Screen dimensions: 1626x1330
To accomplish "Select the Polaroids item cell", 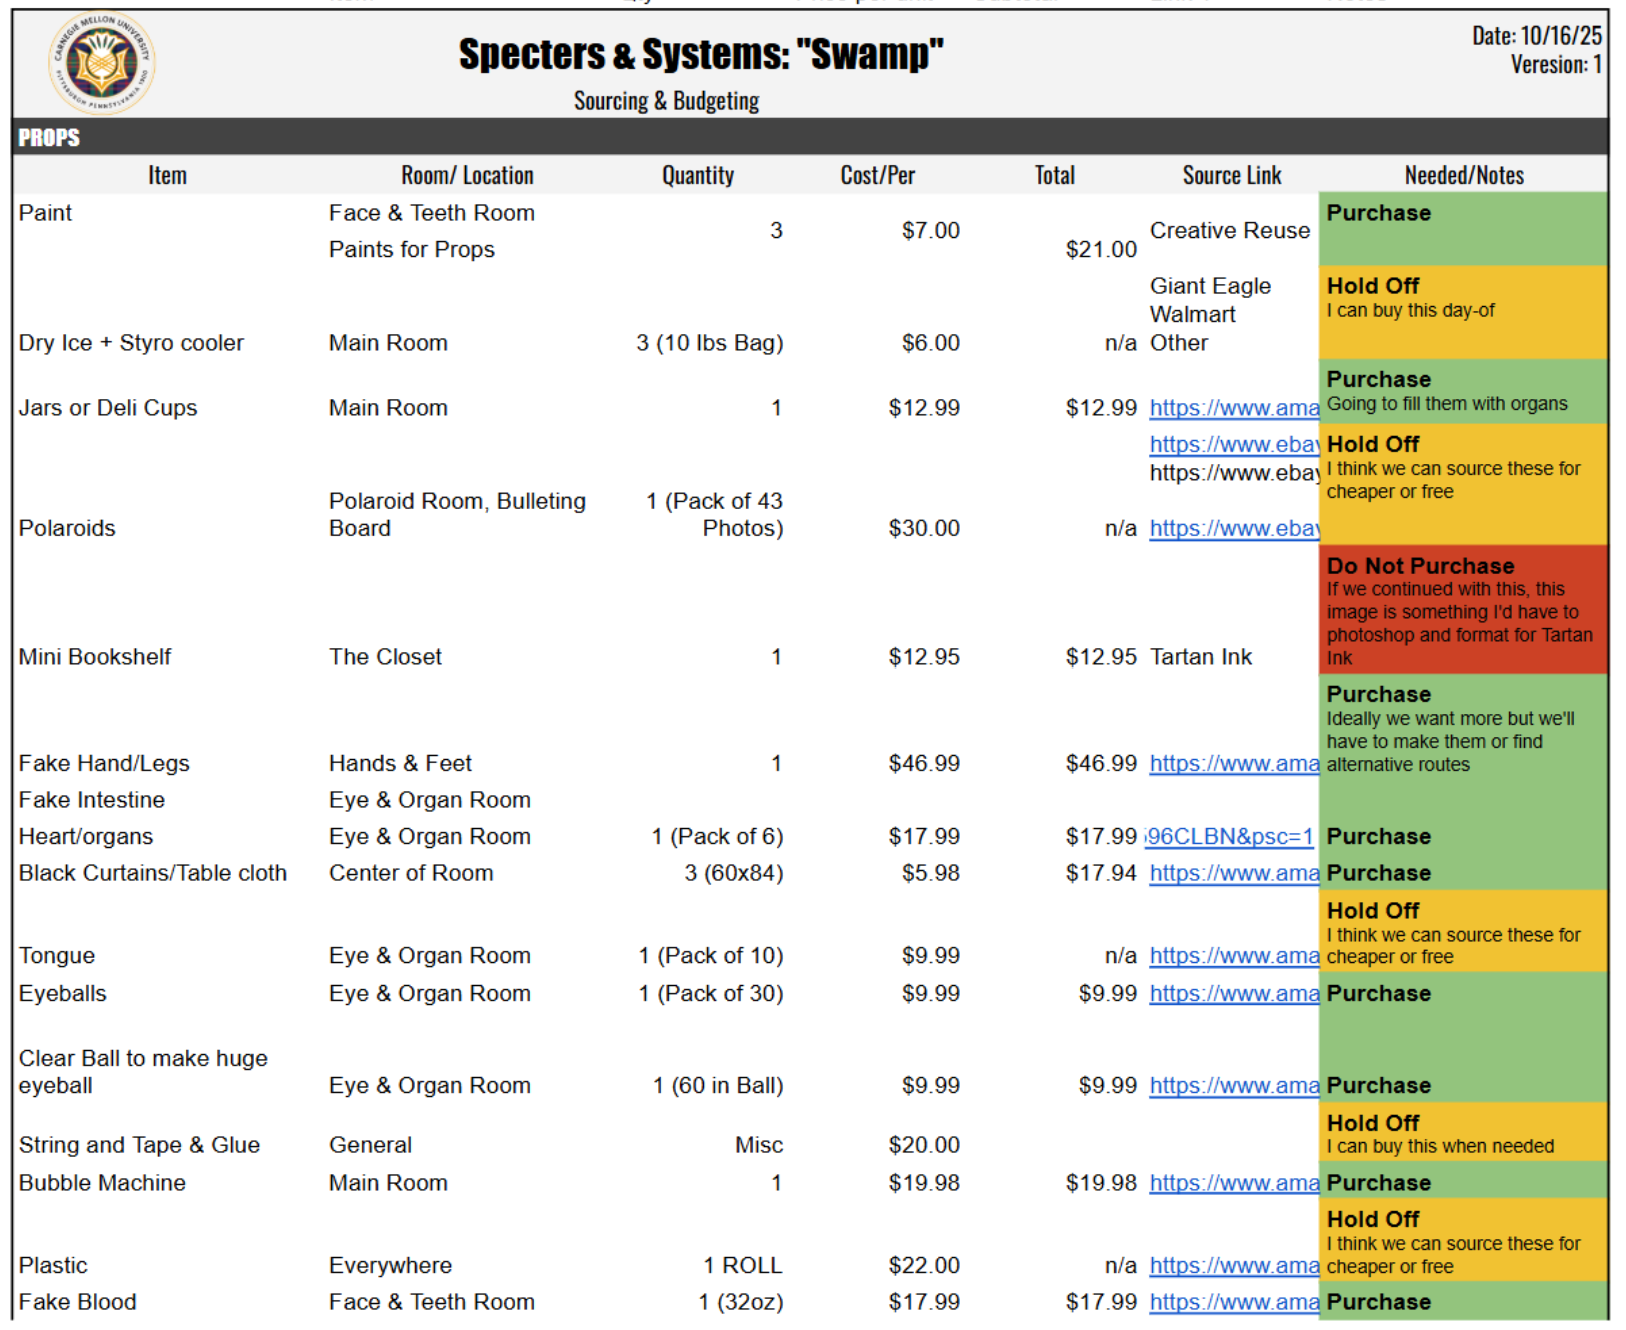I will click(x=67, y=528).
